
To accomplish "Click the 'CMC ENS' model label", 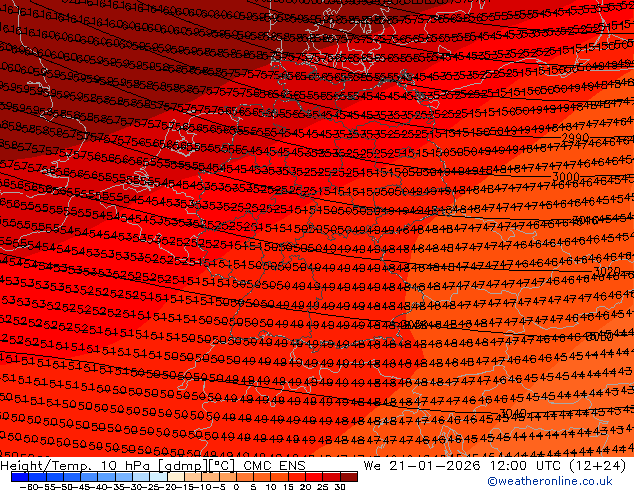I will [275, 466].
